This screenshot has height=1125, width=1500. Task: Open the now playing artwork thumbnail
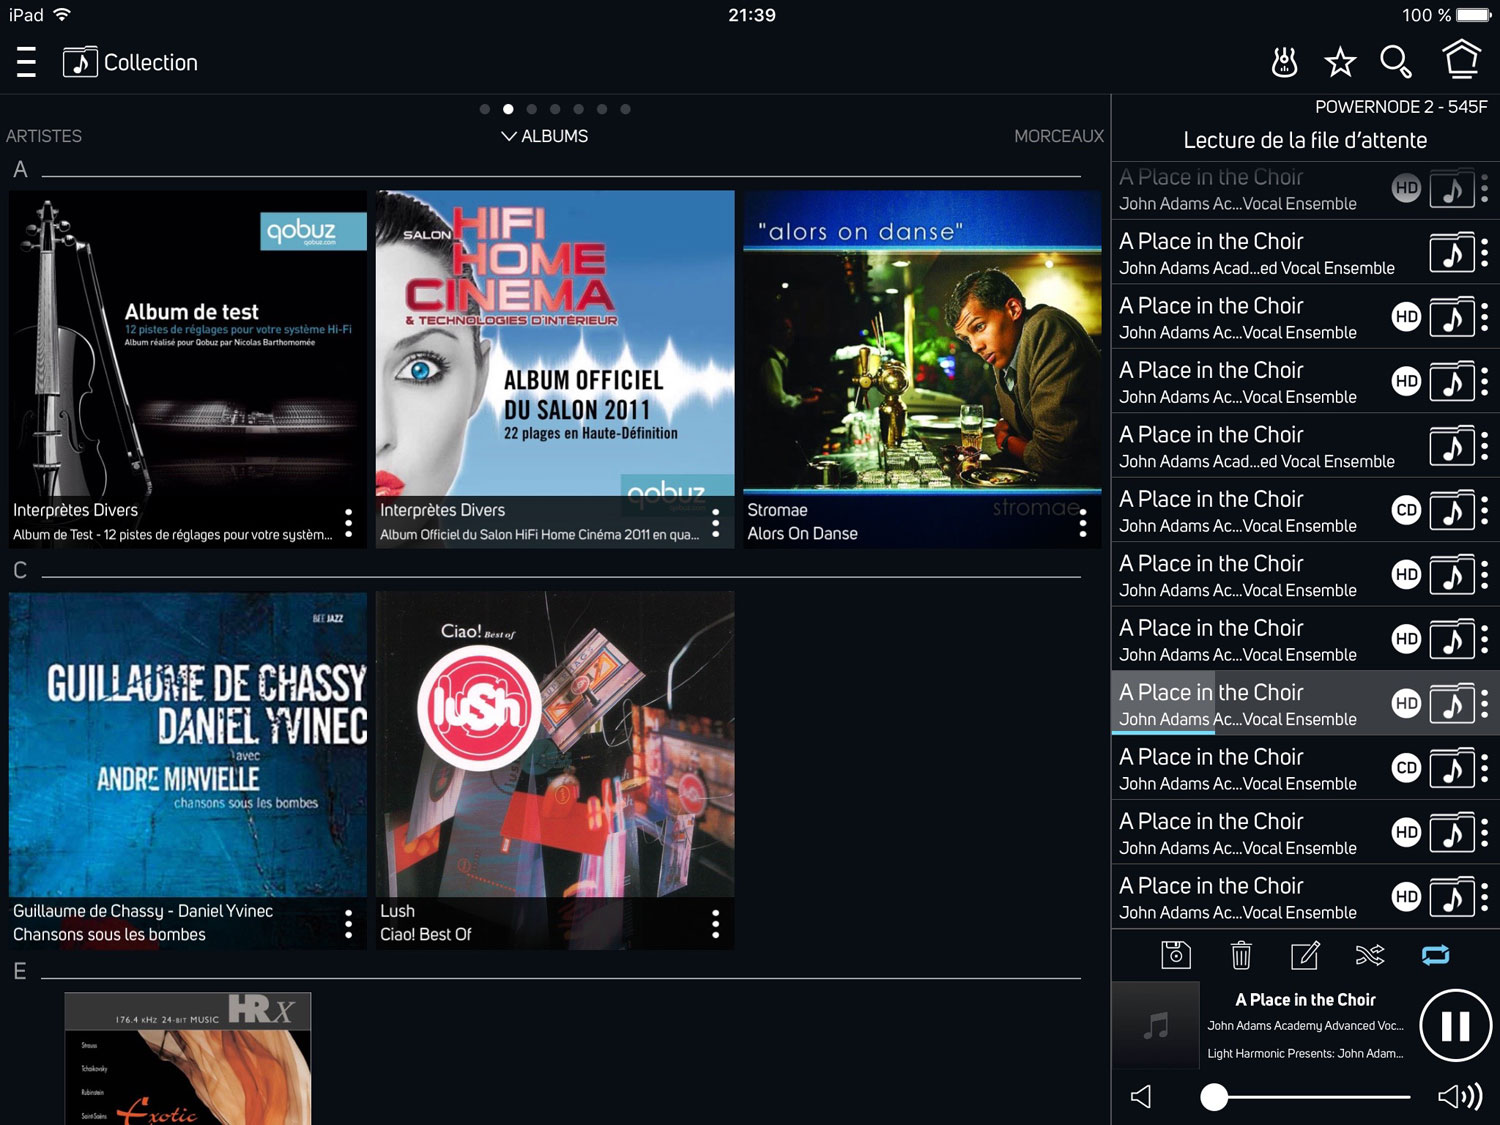(1156, 1025)
